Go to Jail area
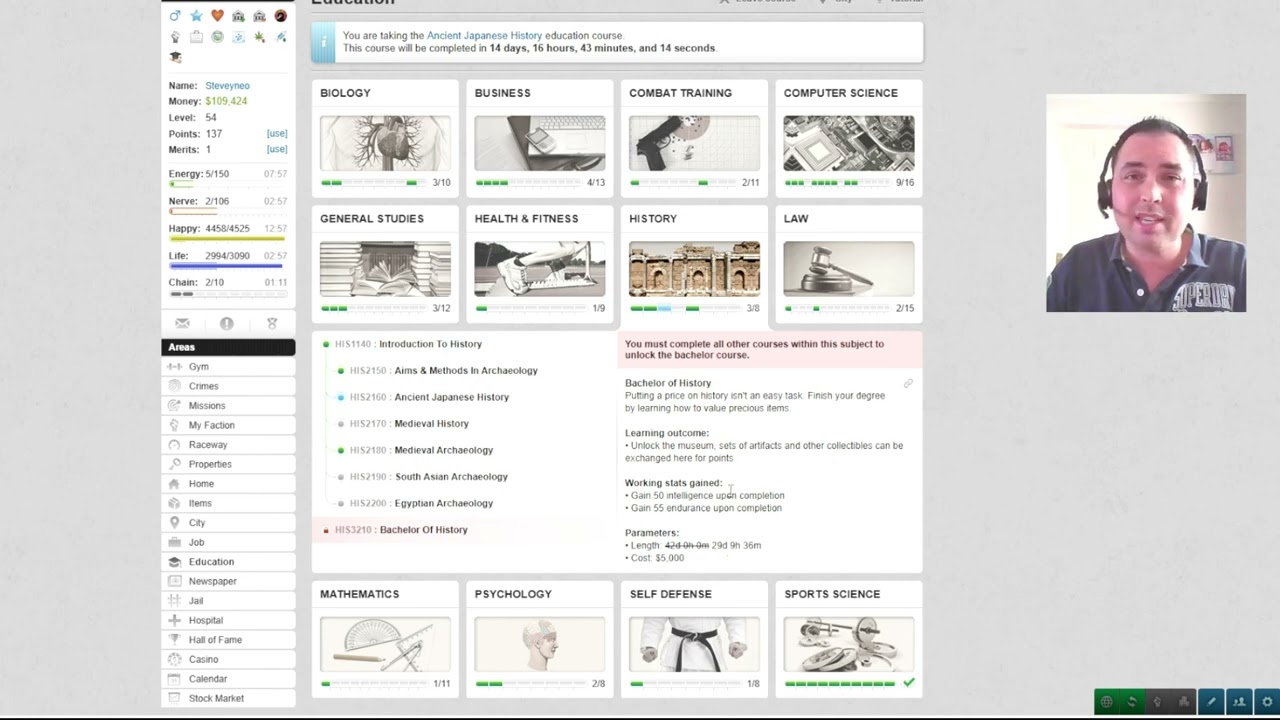 tap(228, 601)
